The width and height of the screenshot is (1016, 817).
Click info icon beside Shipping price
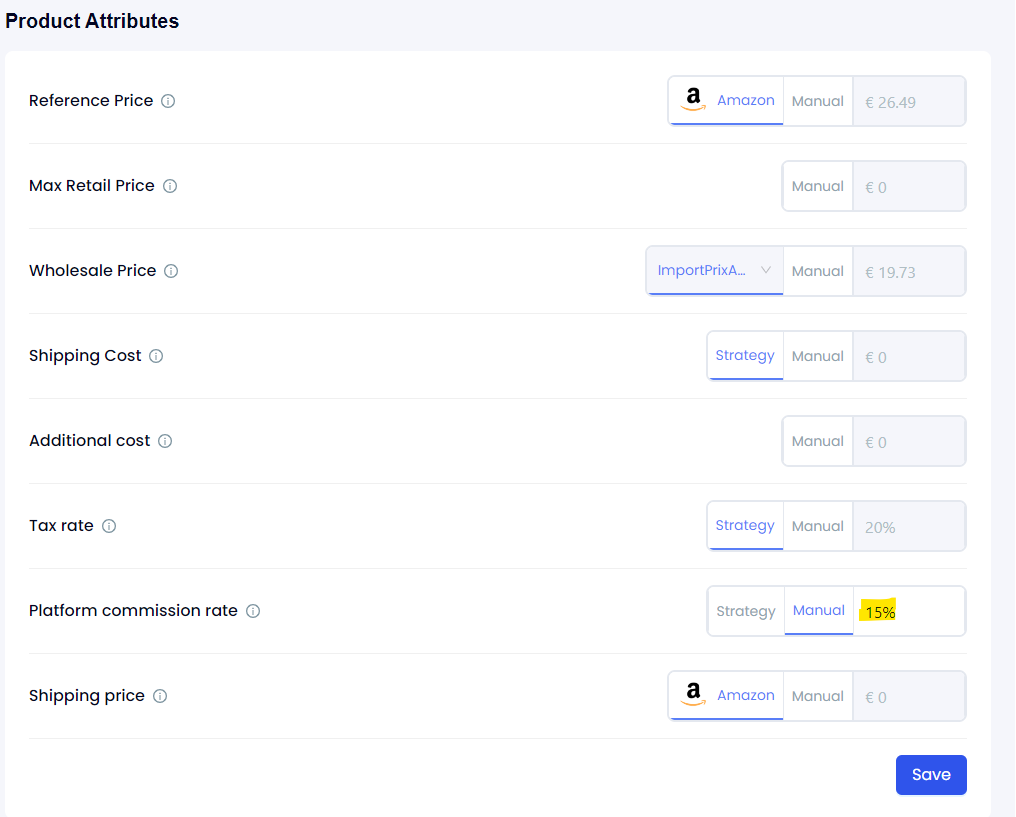(x=160, y=696)
